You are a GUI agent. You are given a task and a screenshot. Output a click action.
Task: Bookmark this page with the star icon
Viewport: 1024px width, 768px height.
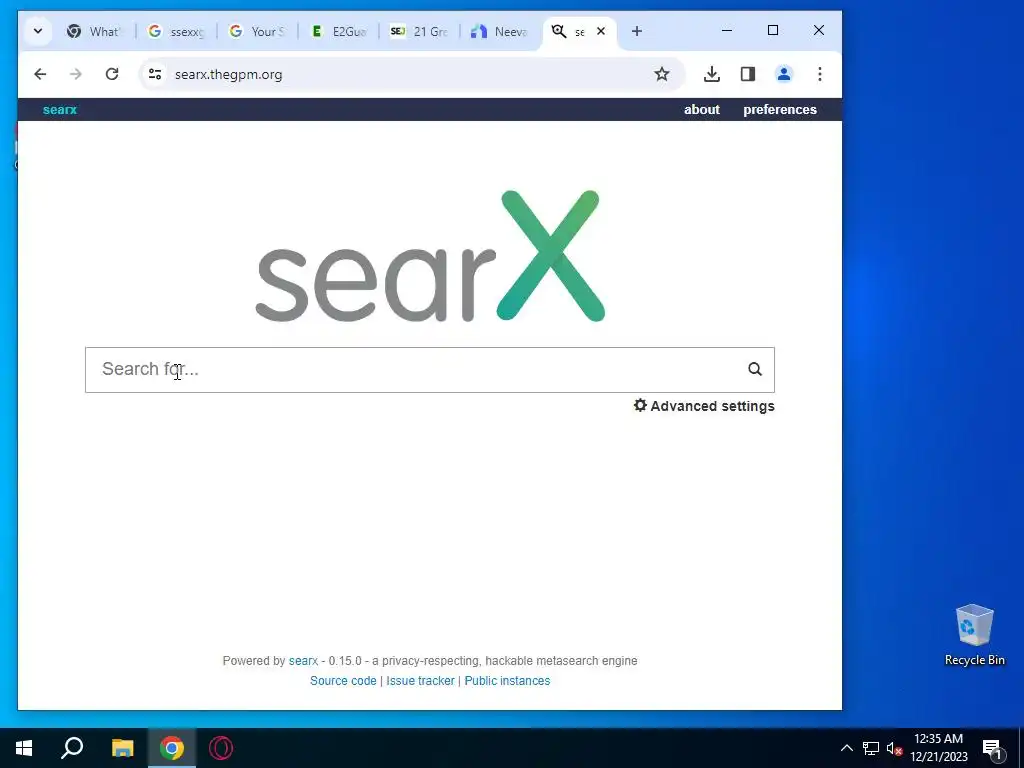coord(662,74)
